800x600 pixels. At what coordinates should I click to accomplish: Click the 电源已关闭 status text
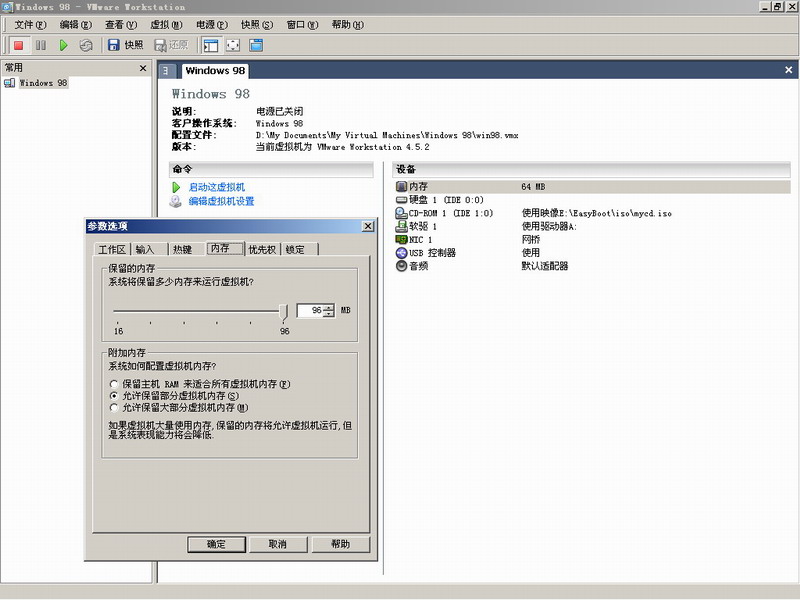click(280, 111)
